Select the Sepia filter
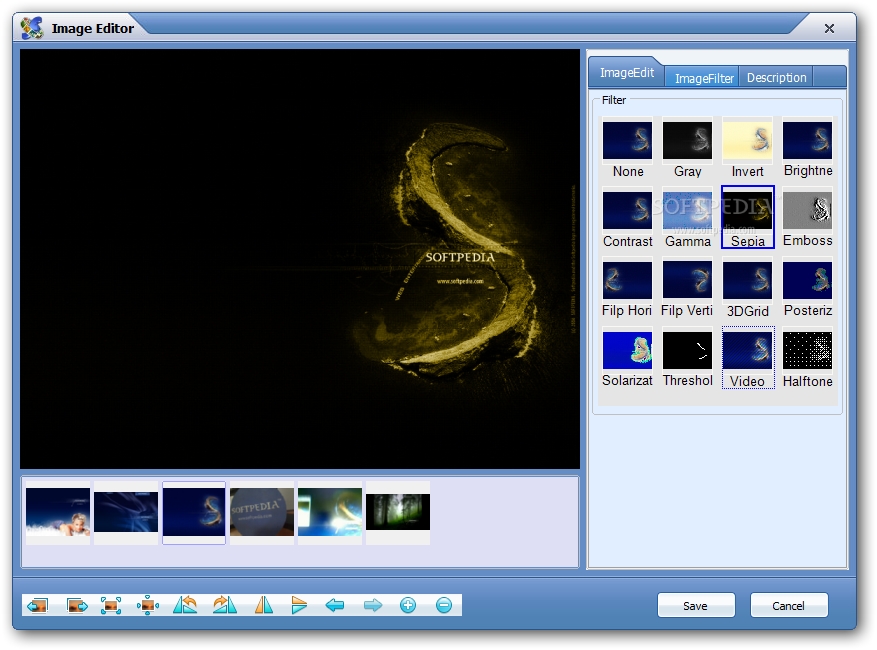The height and width of the screenshot is (650, 877). click(748, 217)
